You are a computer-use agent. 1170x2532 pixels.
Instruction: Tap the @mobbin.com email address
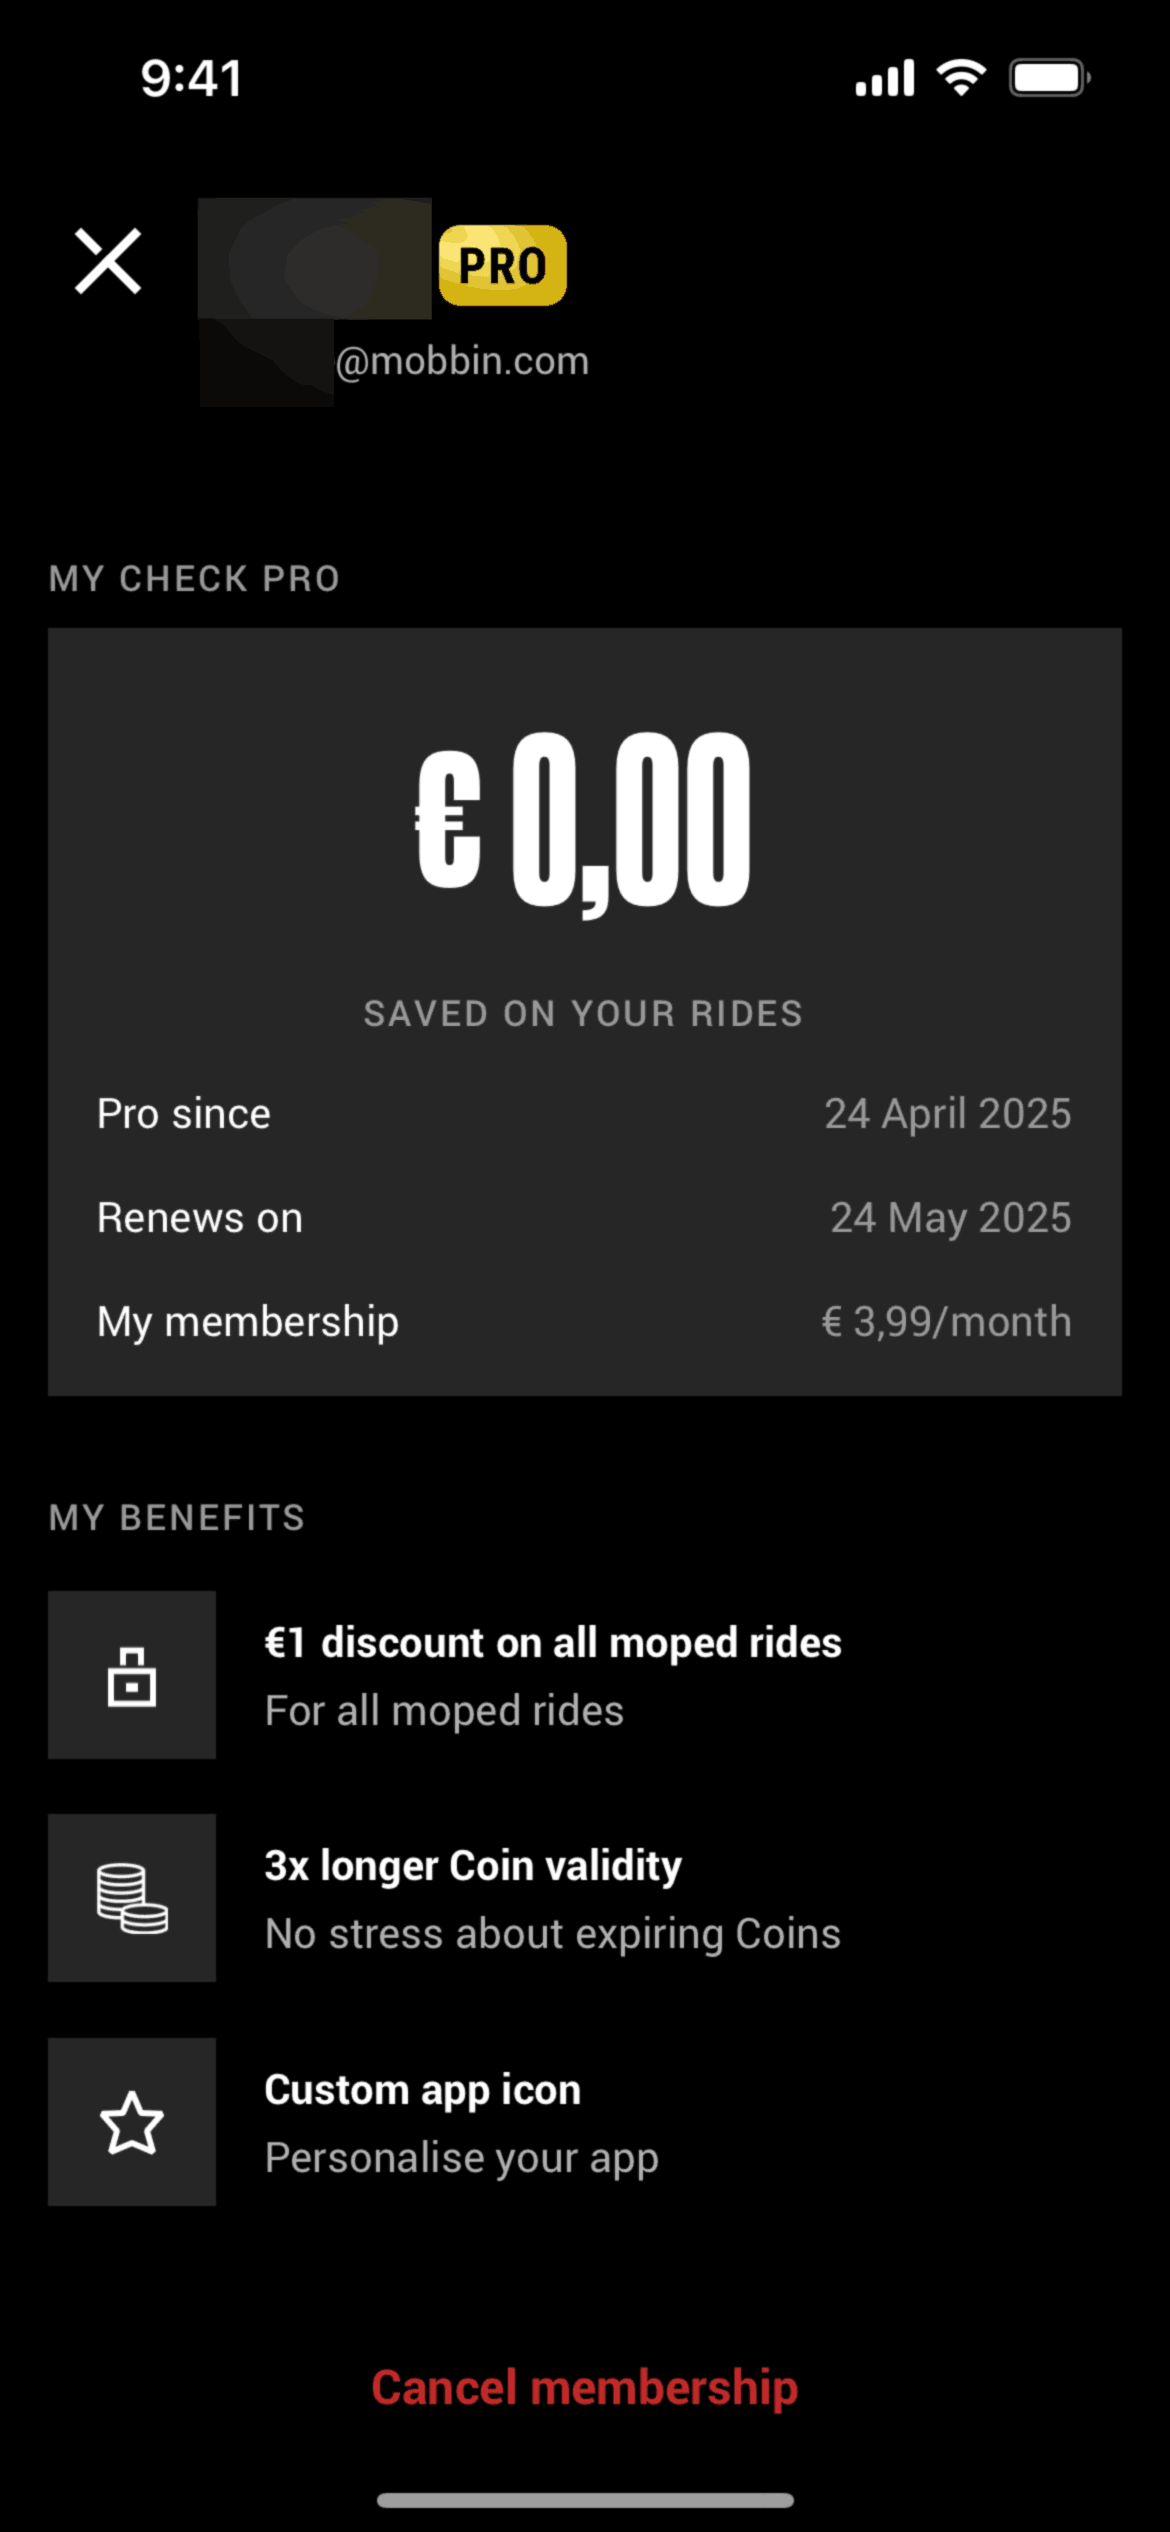pyautogui.click(x=462, y=361)
